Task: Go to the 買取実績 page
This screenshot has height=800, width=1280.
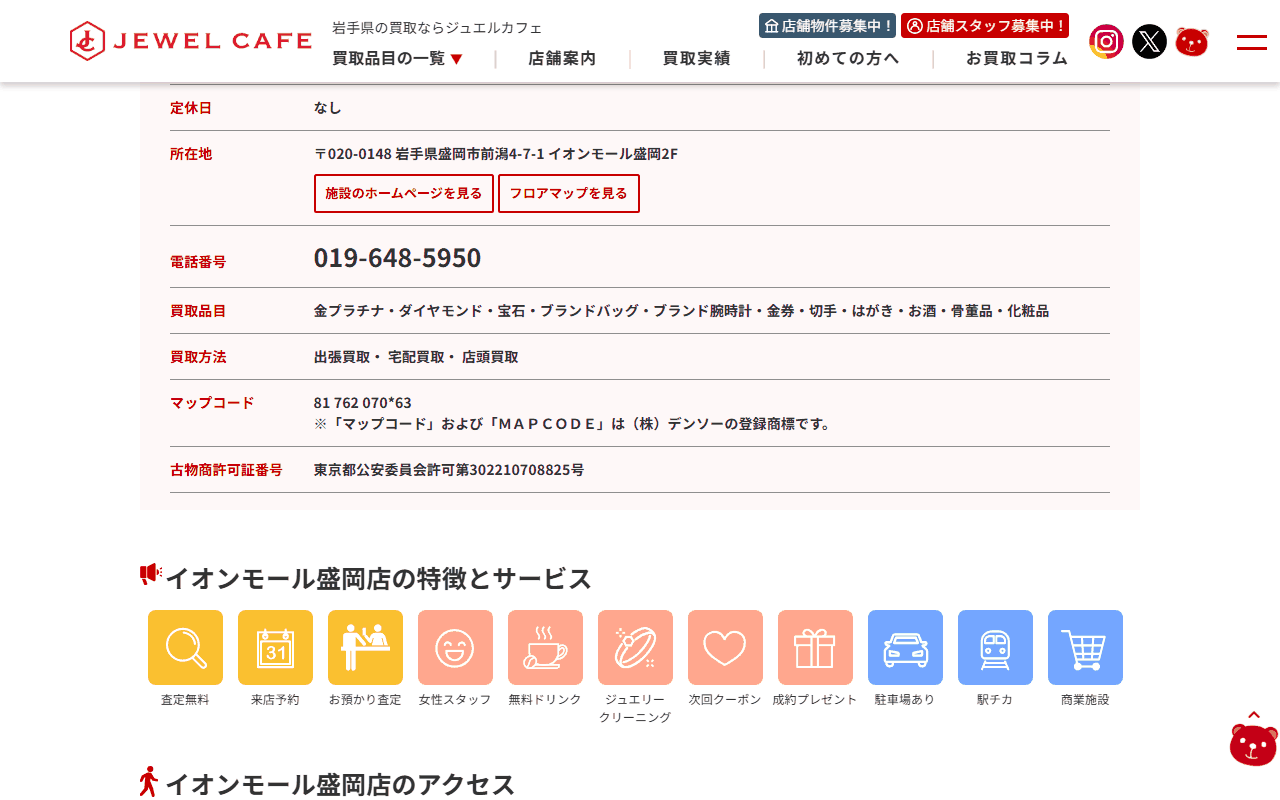Action: [696, 58]
